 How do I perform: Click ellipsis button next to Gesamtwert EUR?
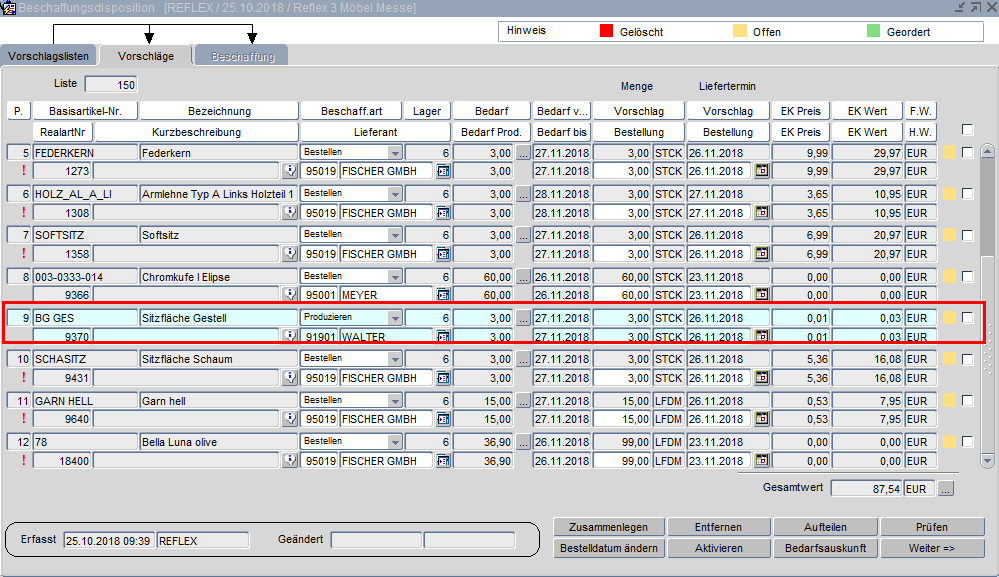point(946,488)
